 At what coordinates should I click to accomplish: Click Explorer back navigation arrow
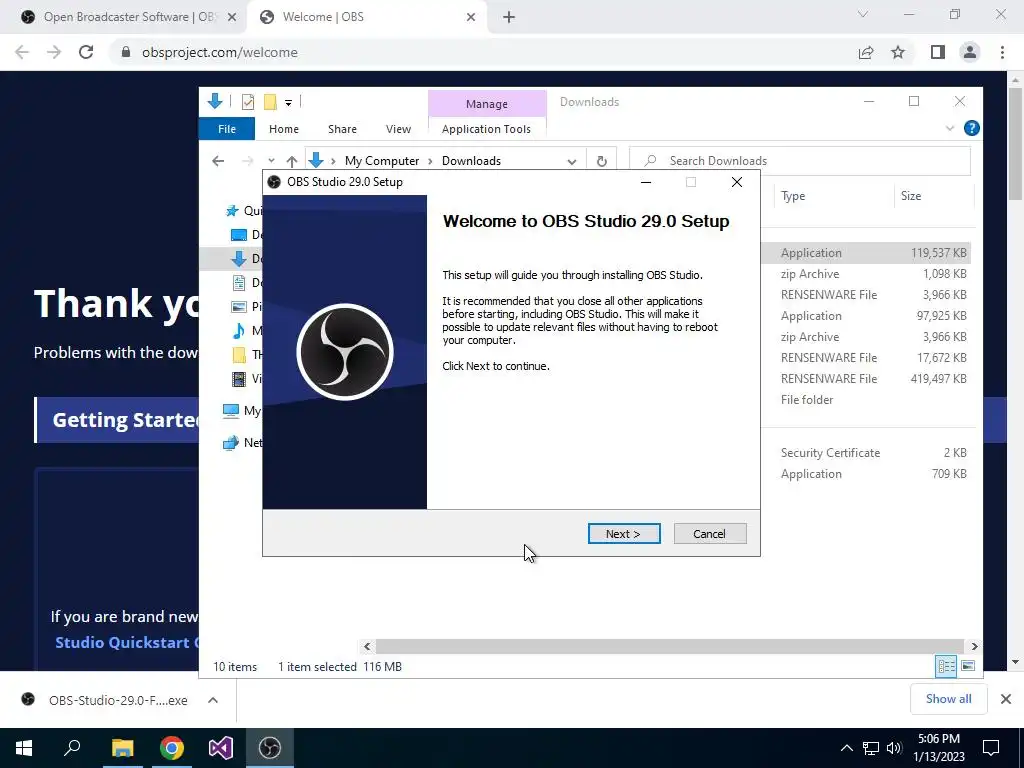218,161
